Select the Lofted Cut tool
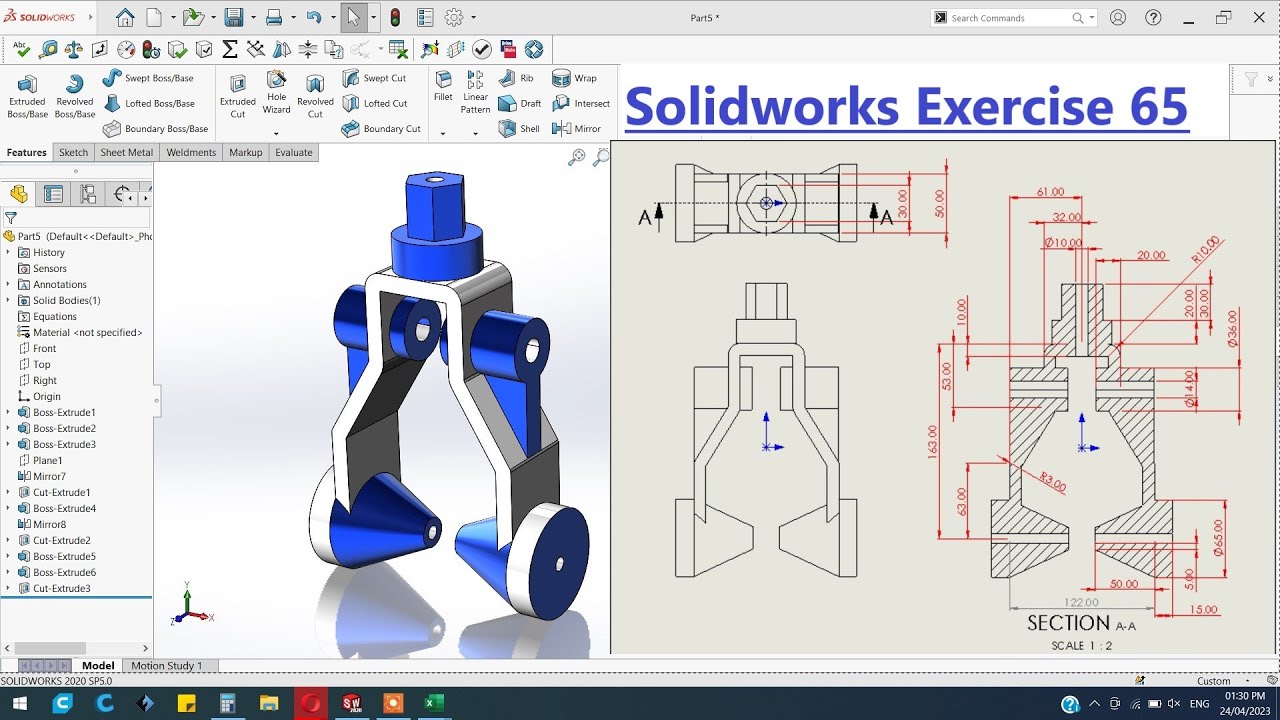1280x720 pixels. pos(375,103)
